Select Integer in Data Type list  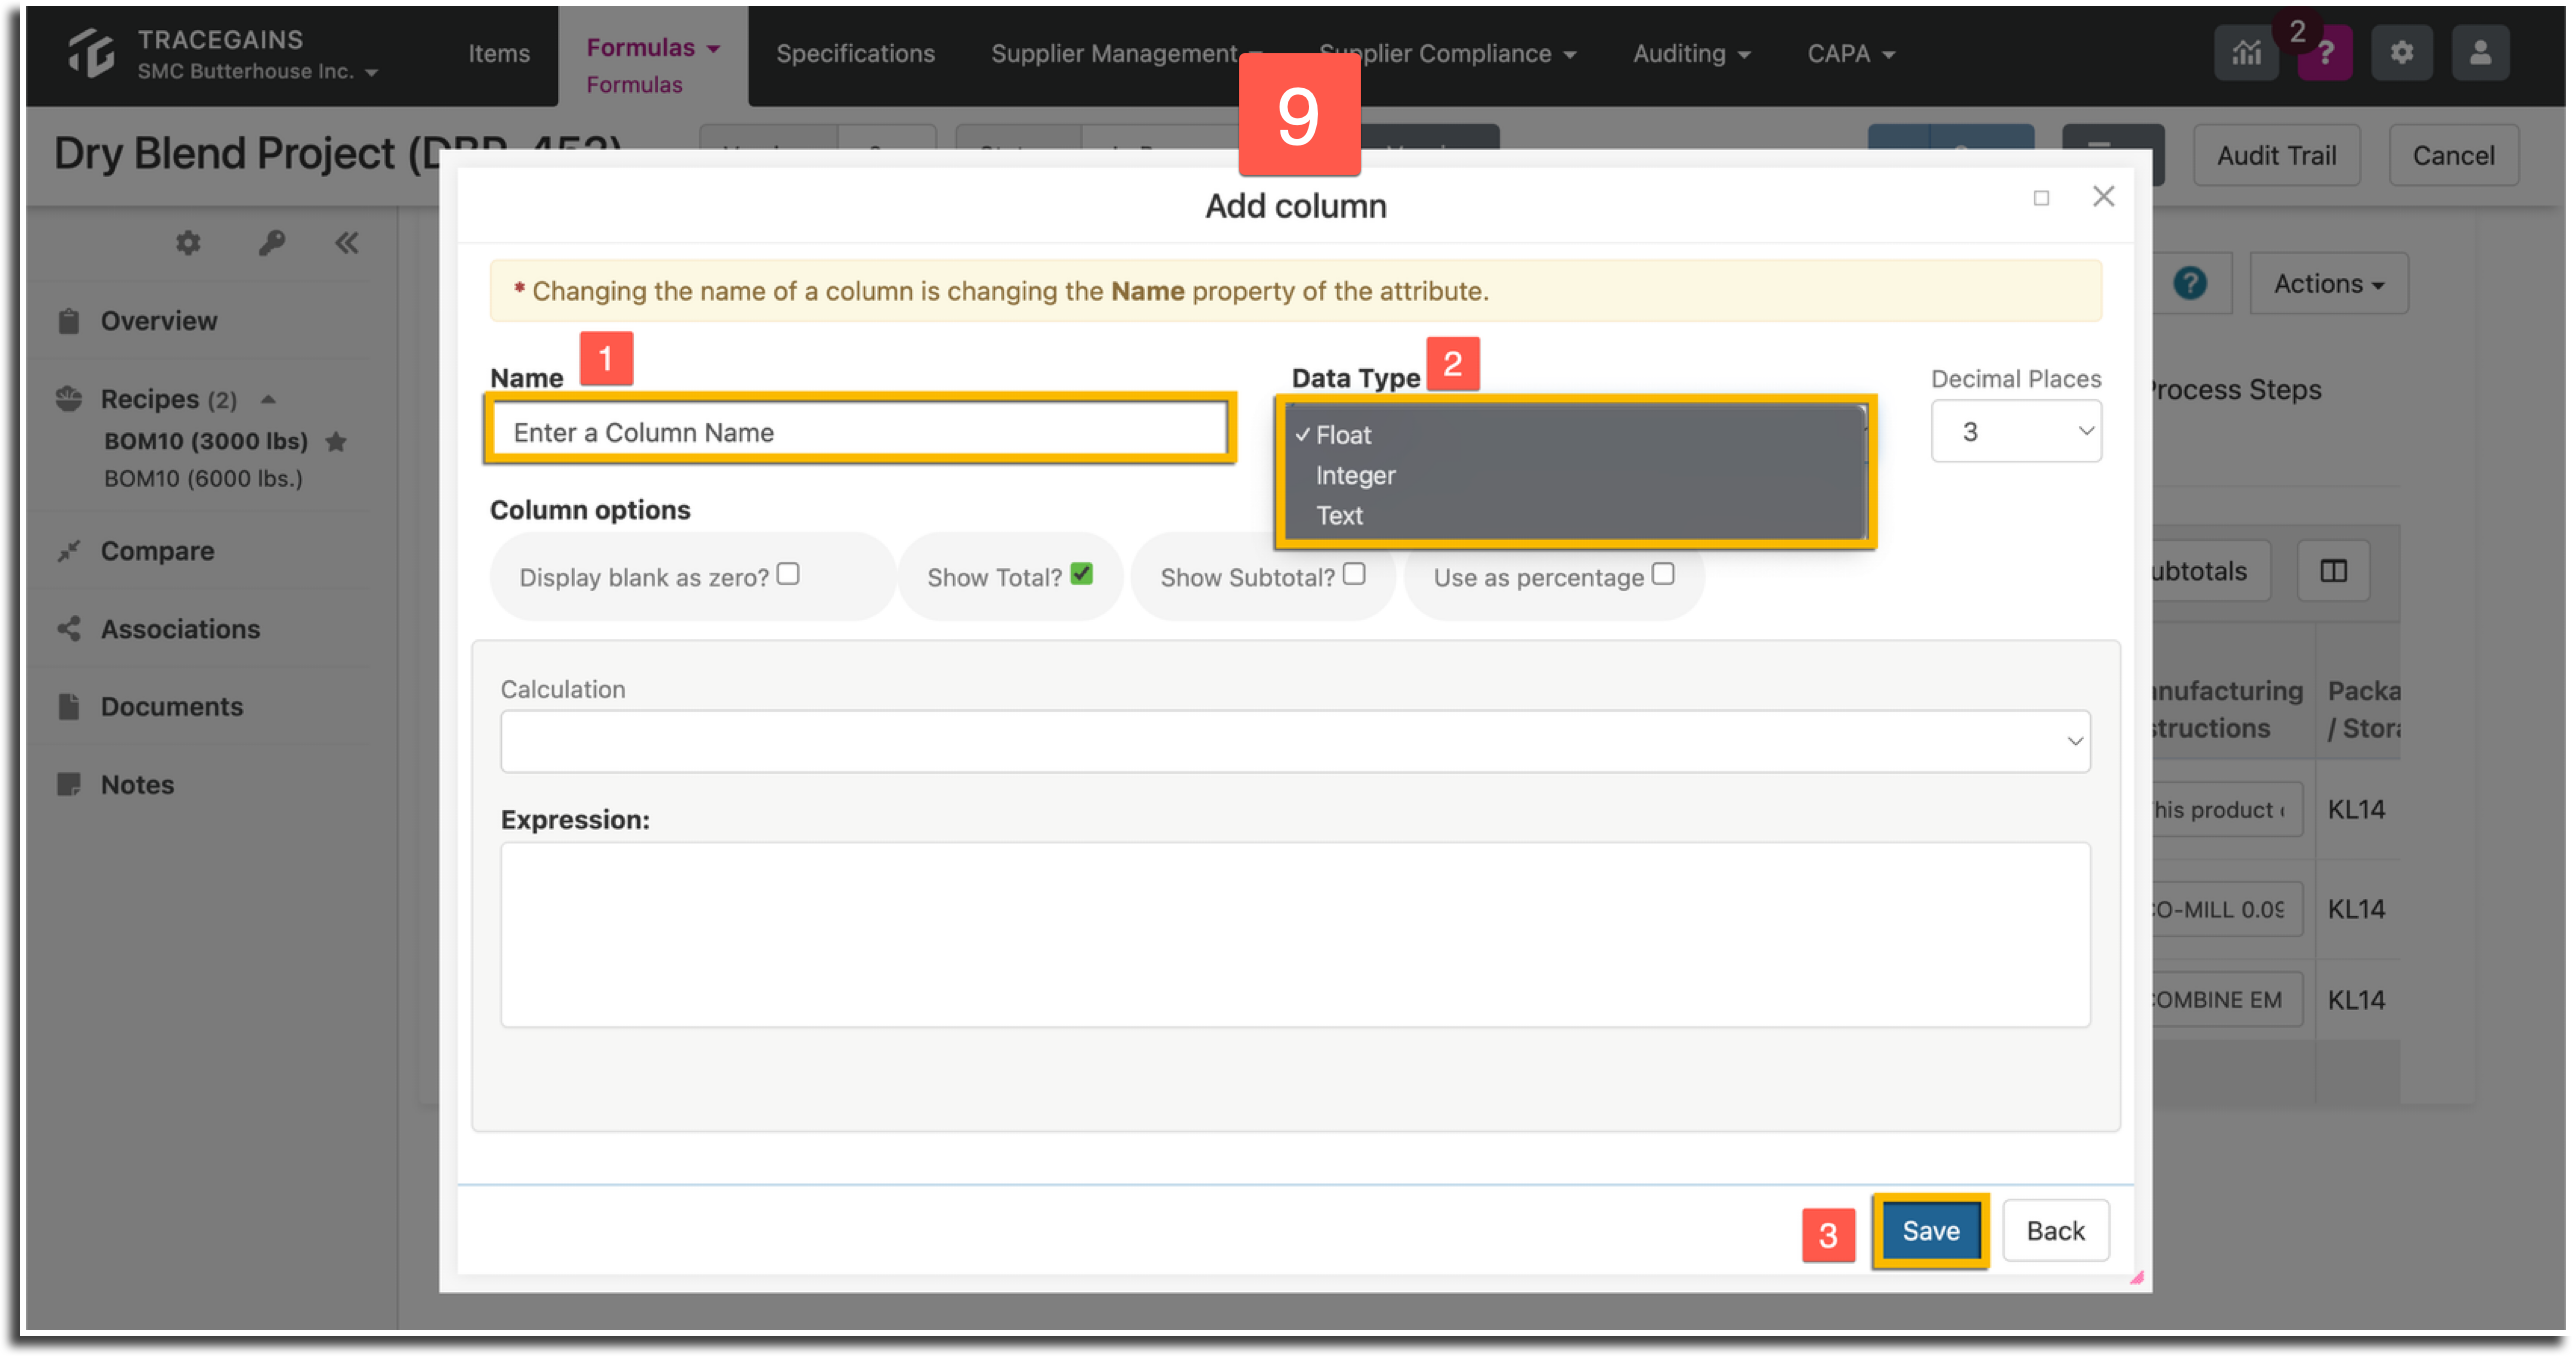[x=1355, y=476]
